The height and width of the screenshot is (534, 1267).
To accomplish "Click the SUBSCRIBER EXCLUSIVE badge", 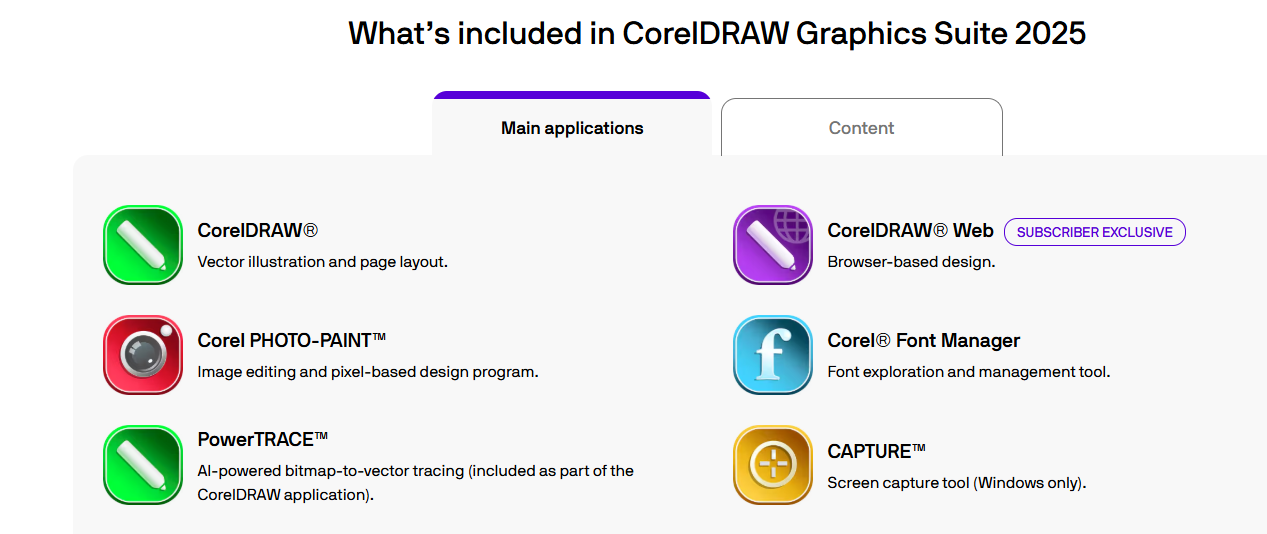I will [1095, 232].
